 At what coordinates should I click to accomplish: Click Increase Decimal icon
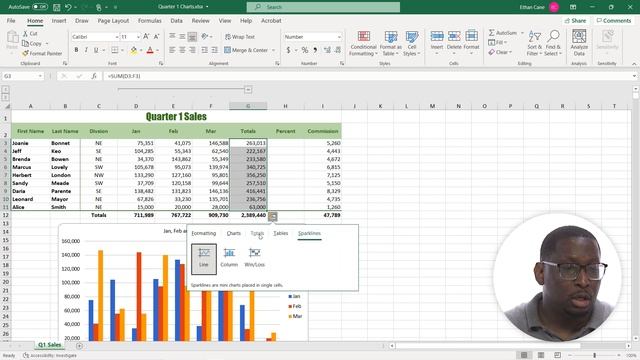[x=327, y=50]
